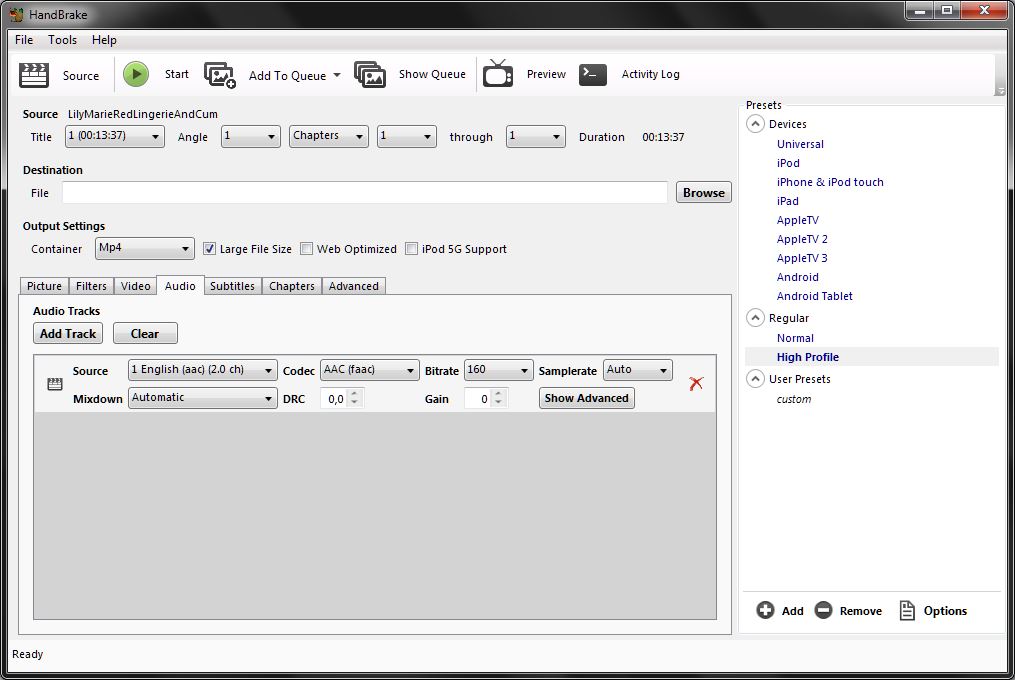Switch to the Subtitles tab
Viewport: 1015px width, 680px height.
click(232, 286)
